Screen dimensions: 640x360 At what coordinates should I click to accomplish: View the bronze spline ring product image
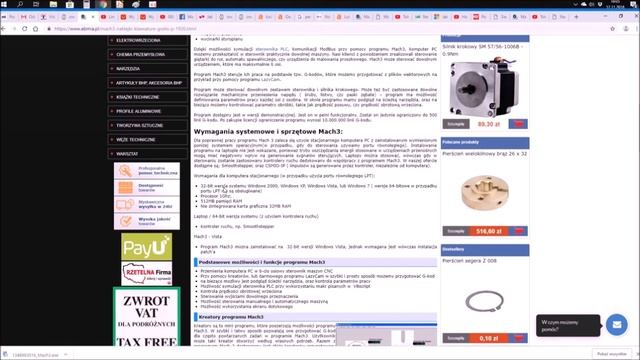click(485, 193)
